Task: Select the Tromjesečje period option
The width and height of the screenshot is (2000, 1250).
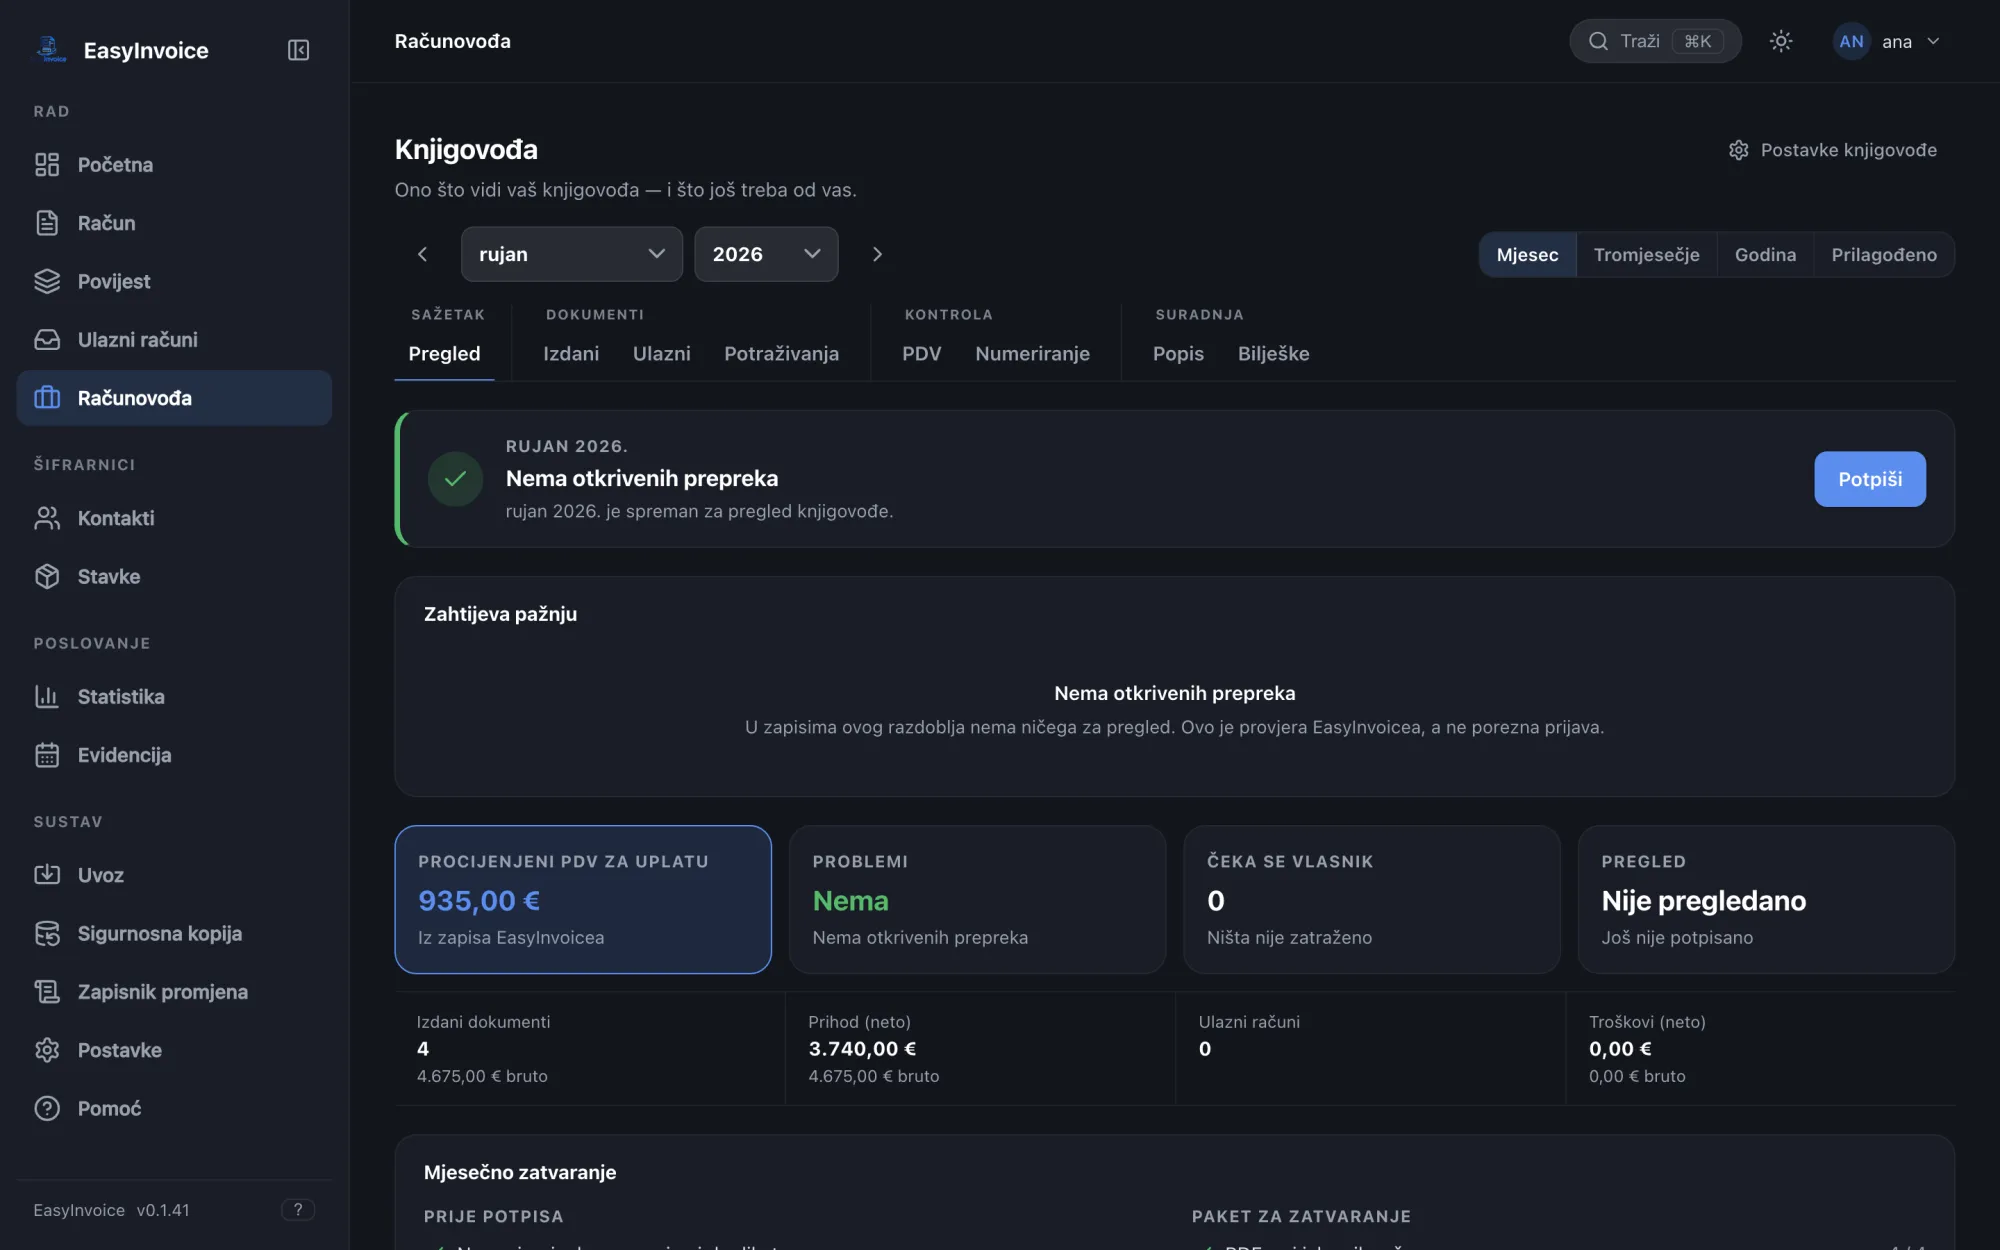Action: pyautogui.click(x=1646, y=255)
